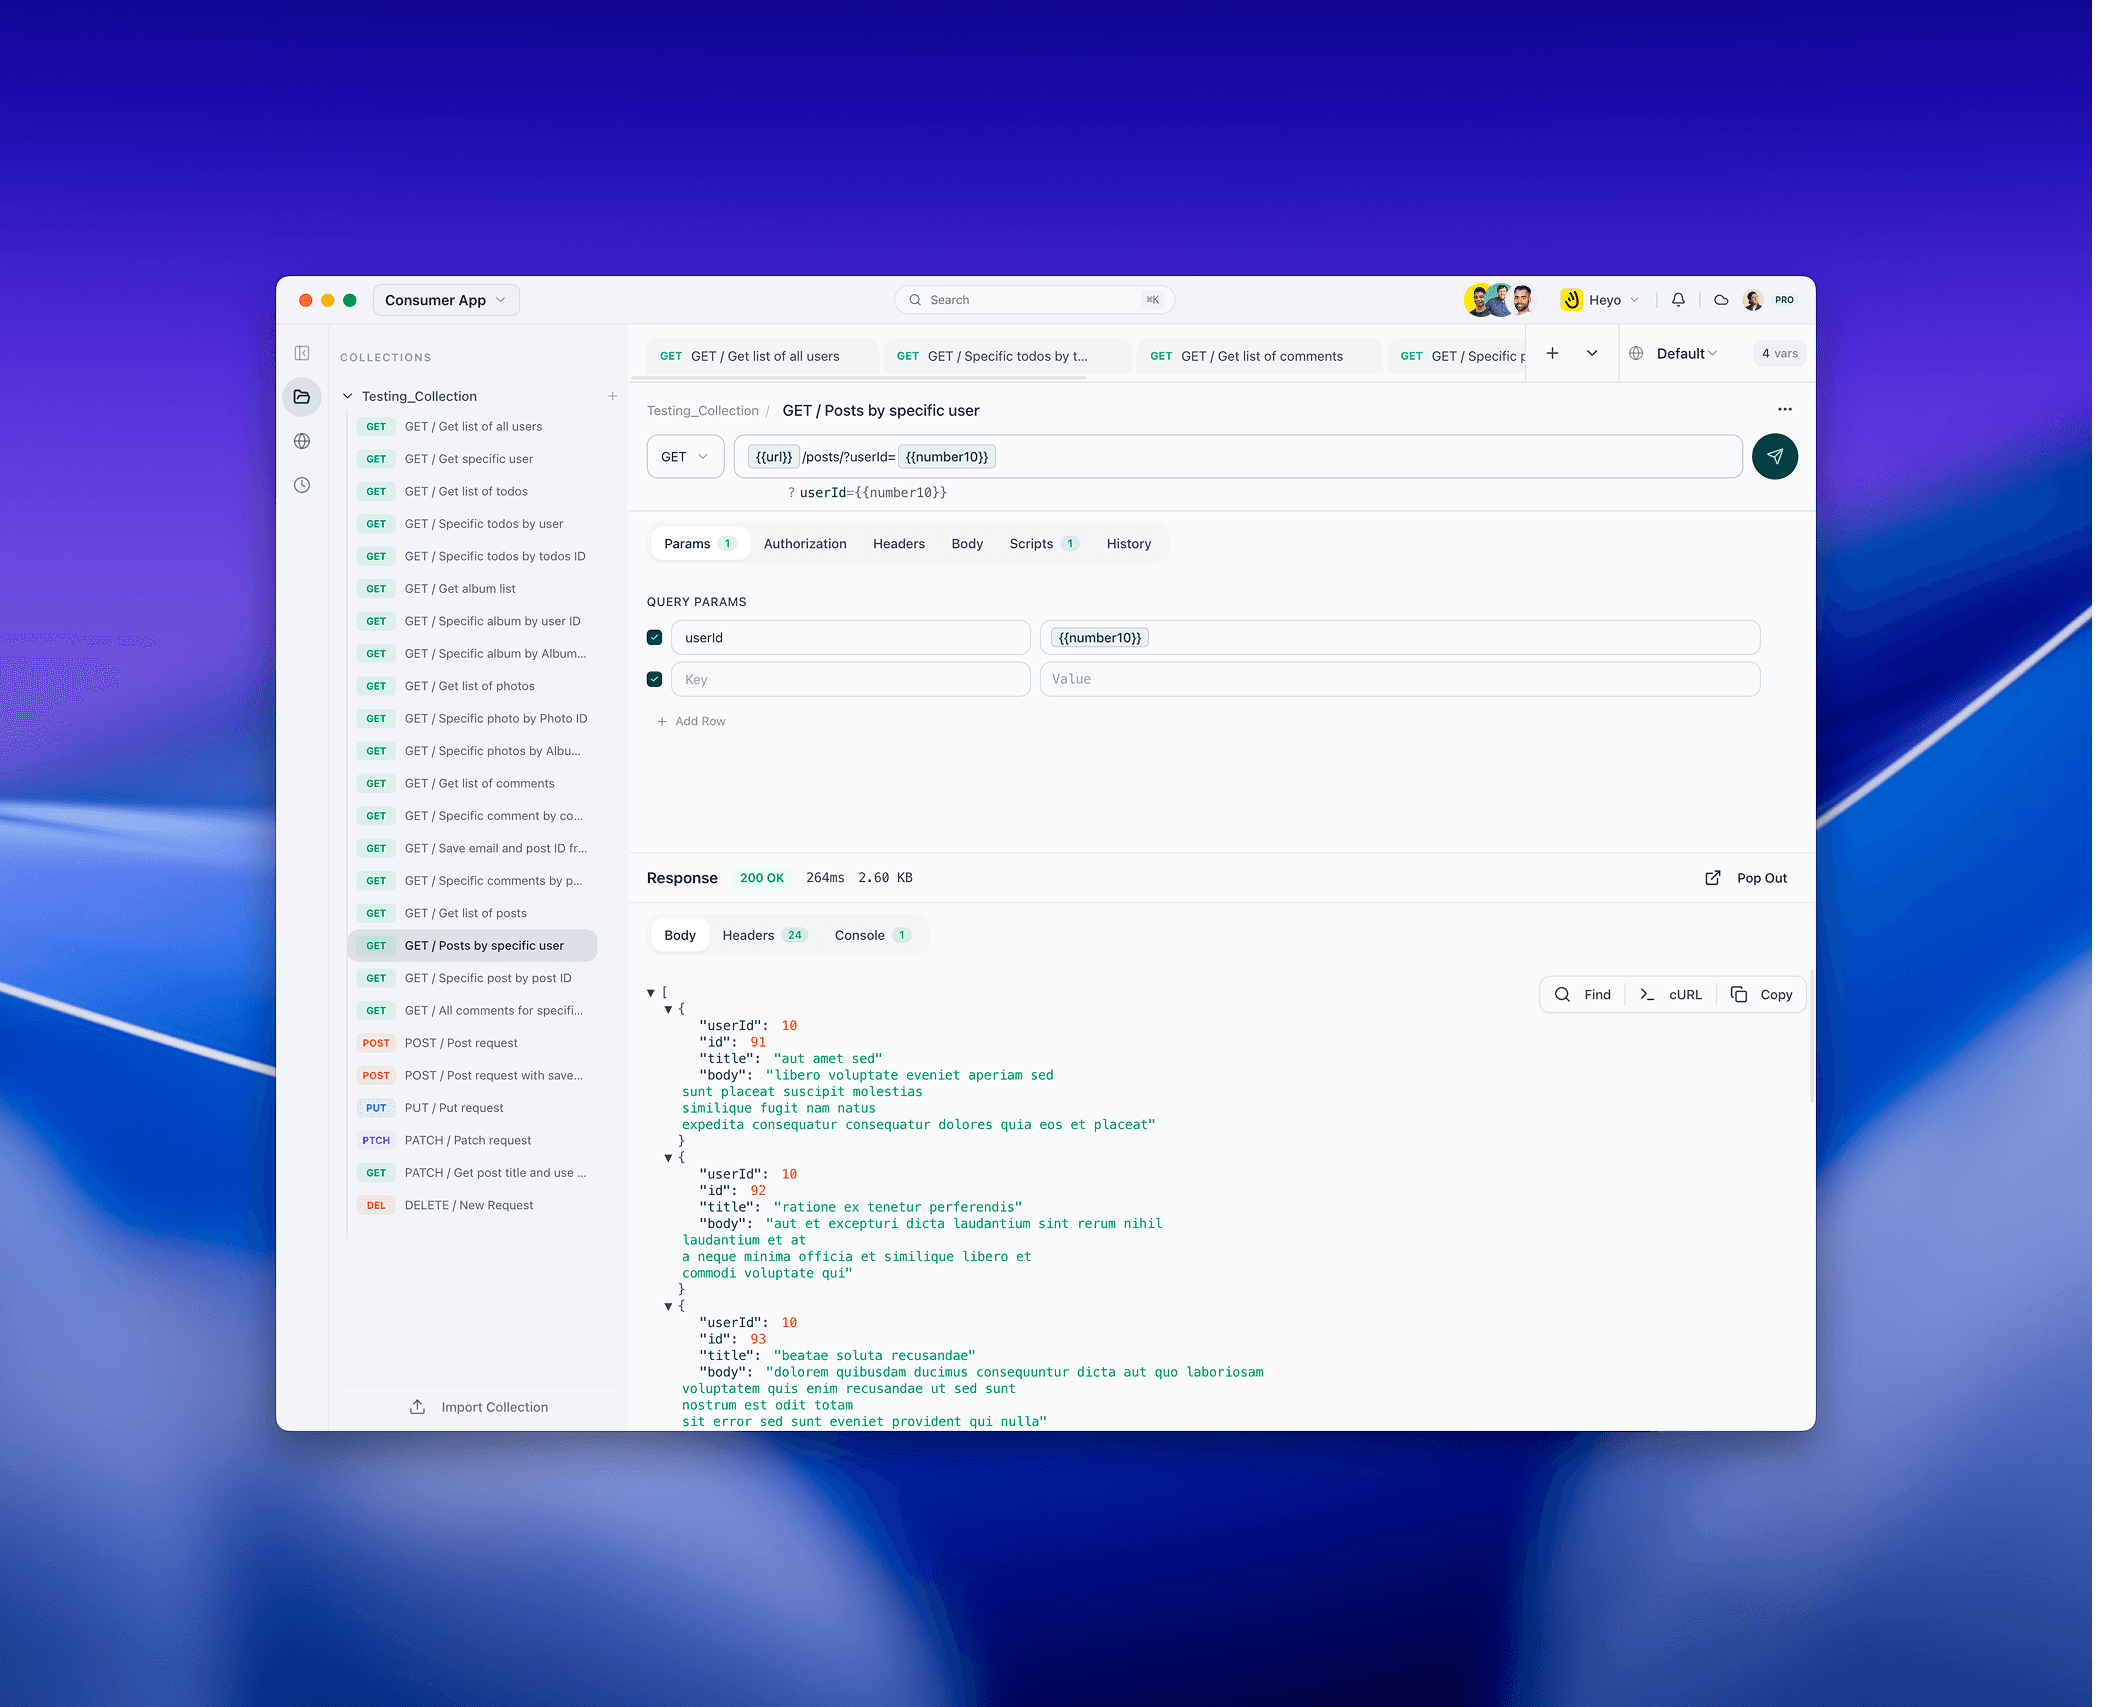Open the GET method dropdown
This screenshot has width=2102, height=1707.
685,456
